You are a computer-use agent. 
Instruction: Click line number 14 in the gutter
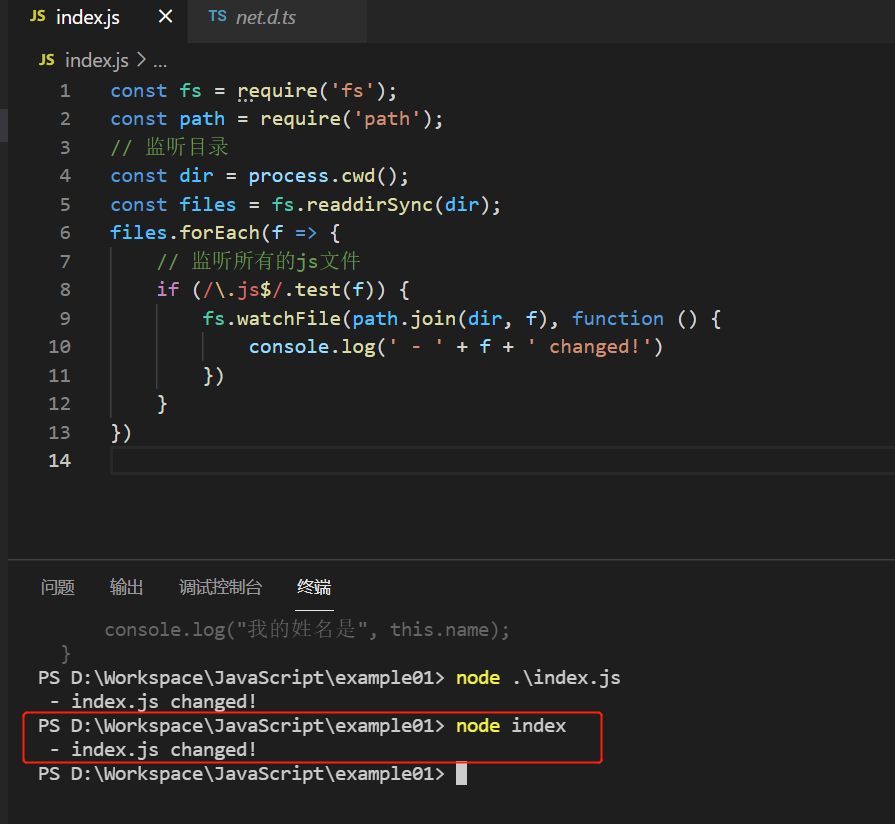point(60,461)
